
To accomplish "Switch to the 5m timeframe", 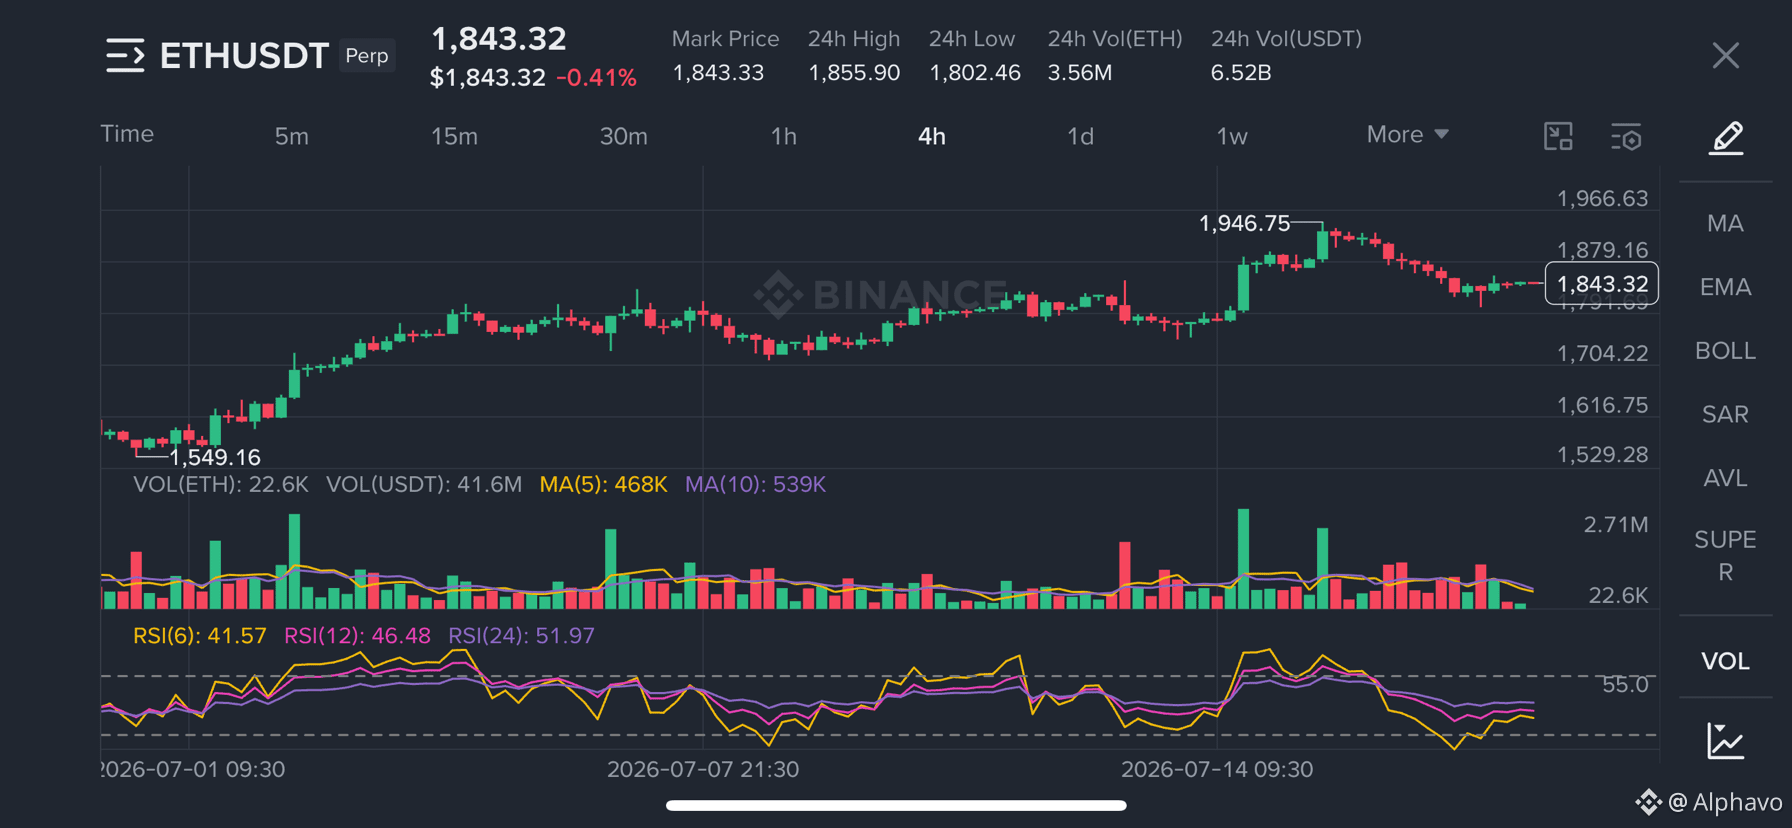I will (291, 136).
